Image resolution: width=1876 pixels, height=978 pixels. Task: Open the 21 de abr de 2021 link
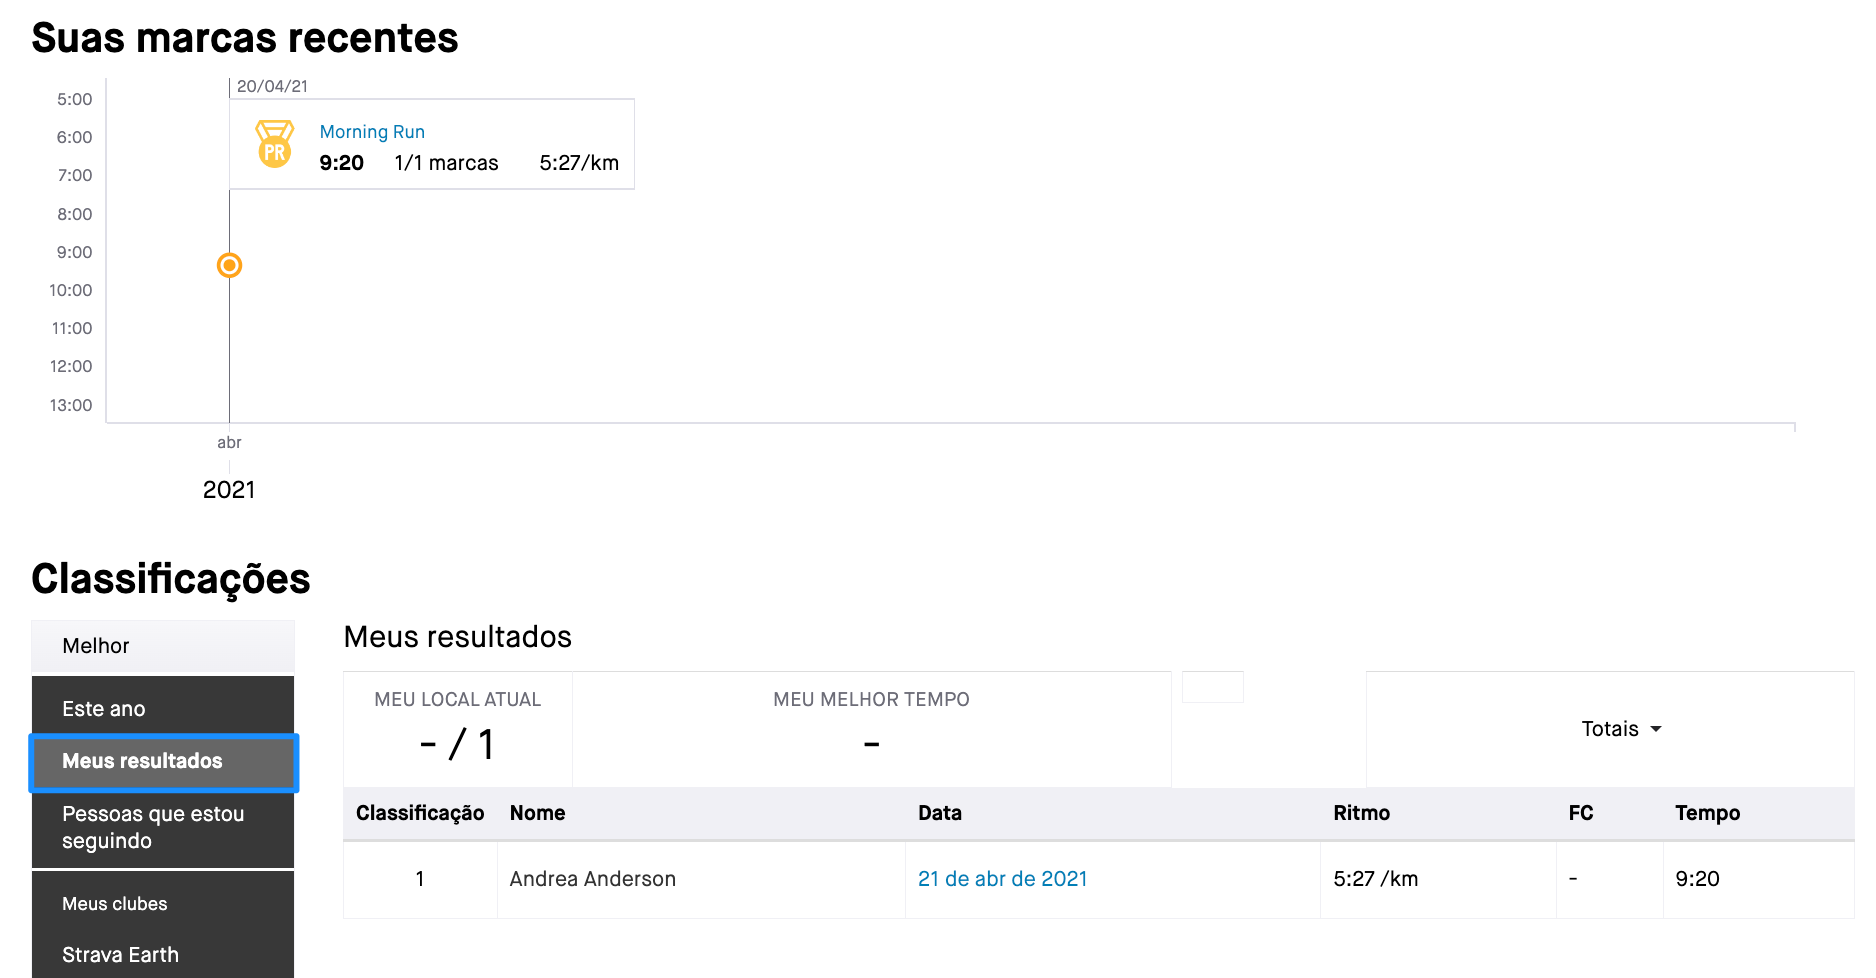(1002, 879)
